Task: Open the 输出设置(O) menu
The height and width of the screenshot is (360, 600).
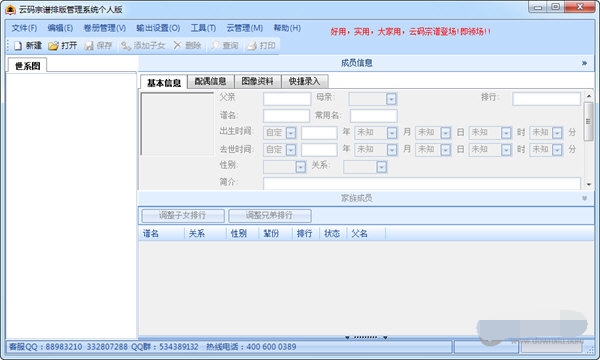Action: click(x=158, y=28)
